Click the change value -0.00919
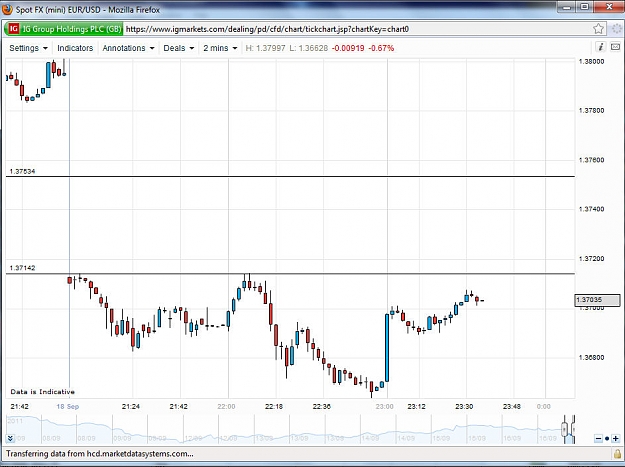 click(348, 48)
